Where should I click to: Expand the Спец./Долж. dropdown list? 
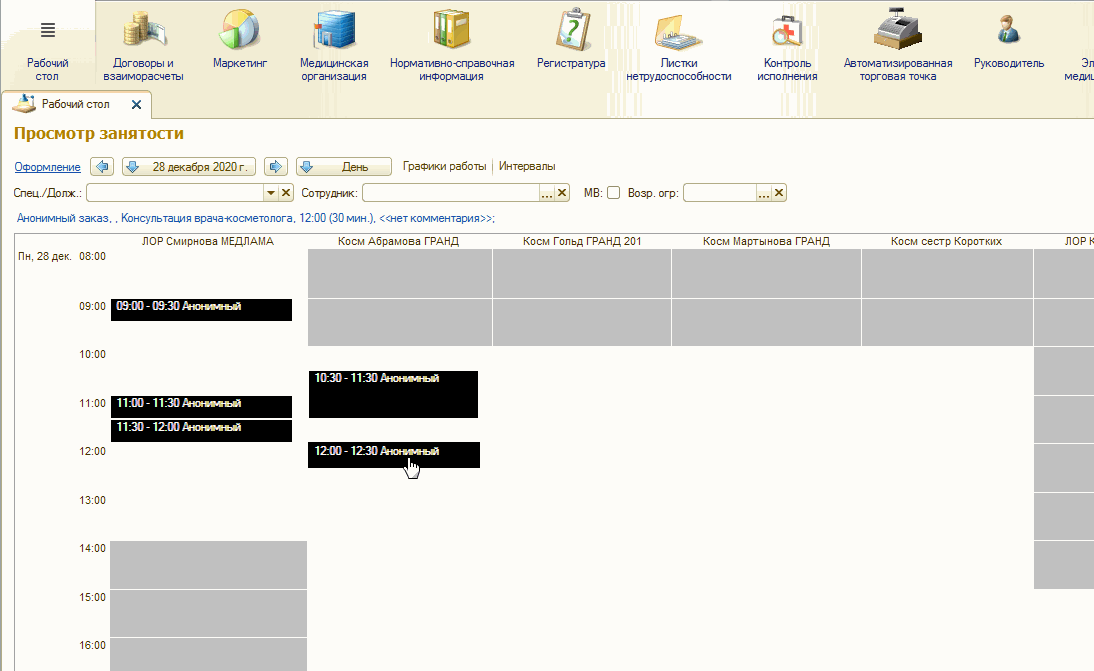tap(270, 193)
